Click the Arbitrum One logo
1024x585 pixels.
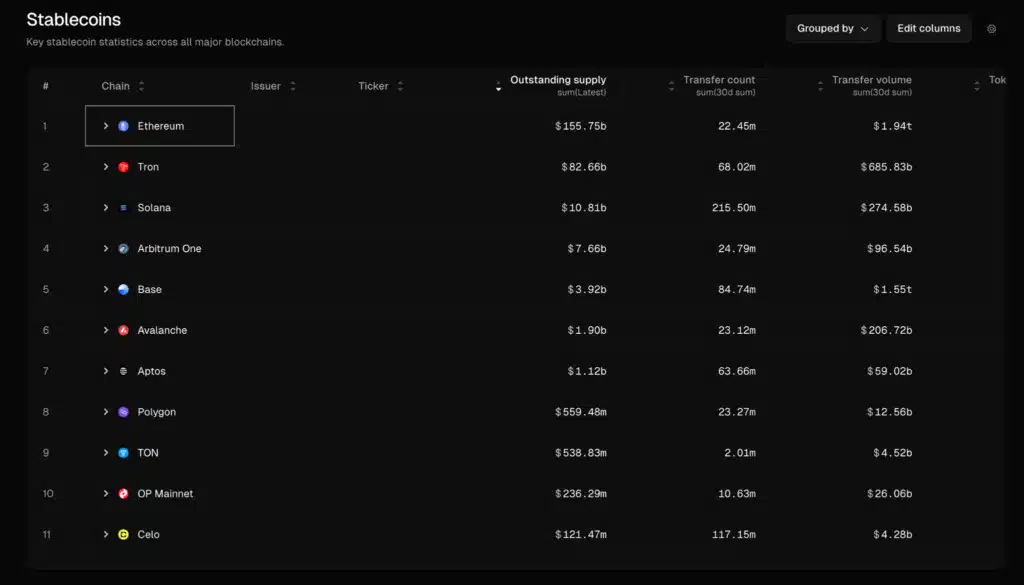tap(124, 248)
